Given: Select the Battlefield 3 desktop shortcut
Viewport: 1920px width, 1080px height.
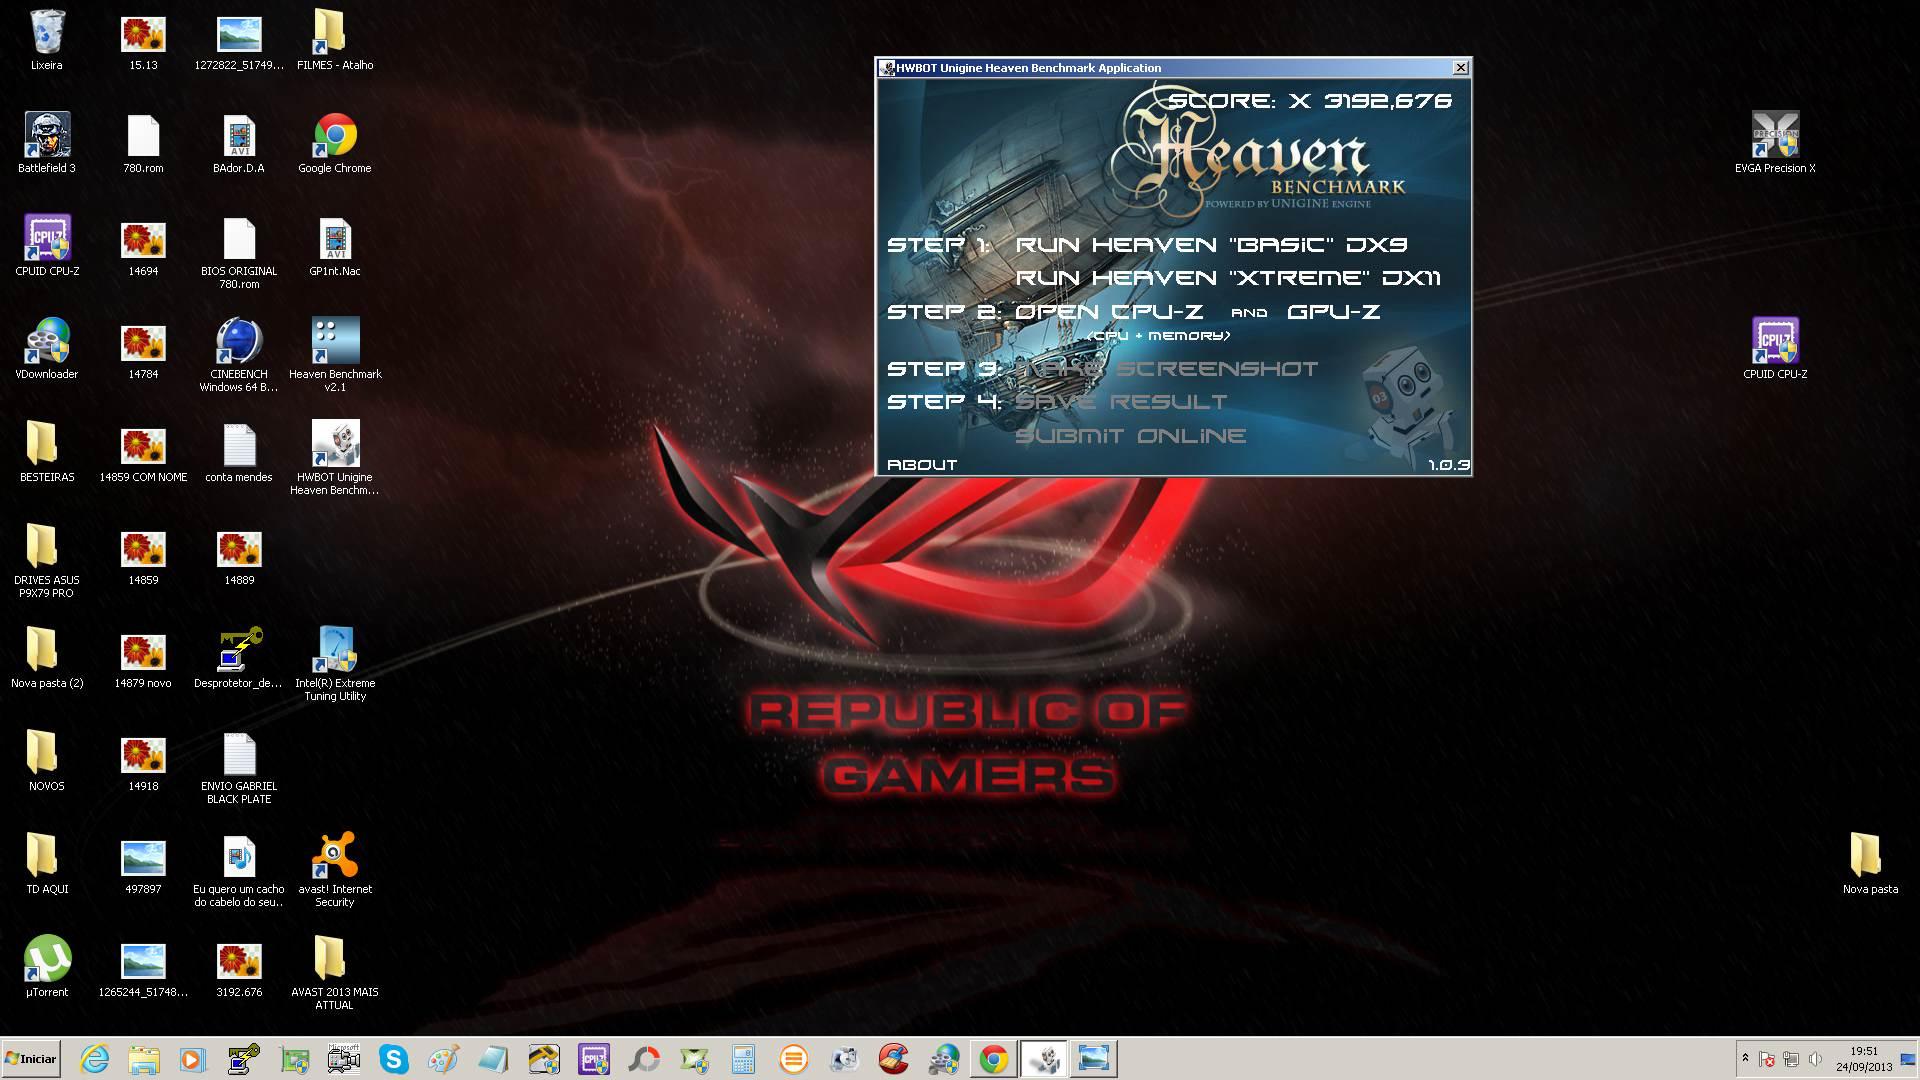Looking at the screenshot, I should coord(46,143).
